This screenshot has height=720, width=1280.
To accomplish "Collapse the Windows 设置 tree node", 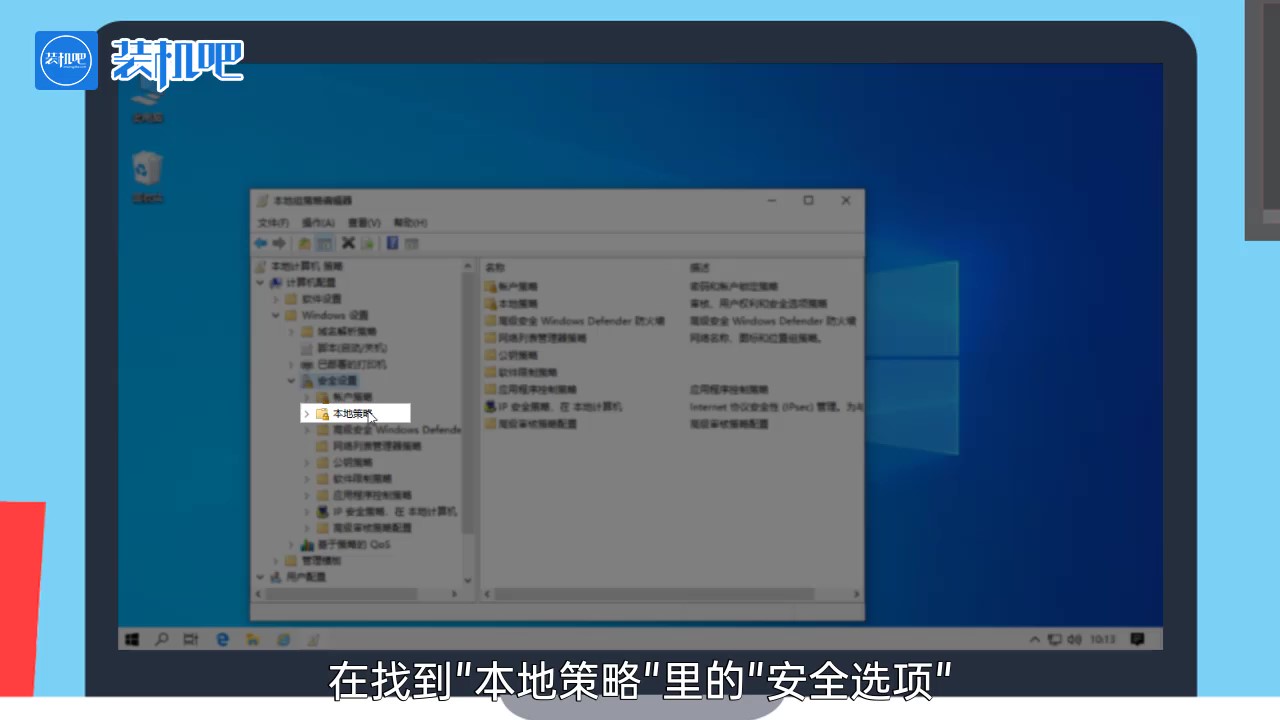I will click(276, 315).
